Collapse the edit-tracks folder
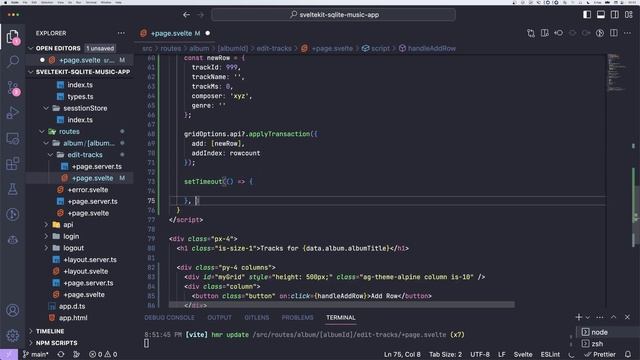The height and width of the screenshot is (360, 640). coord(85,155)
